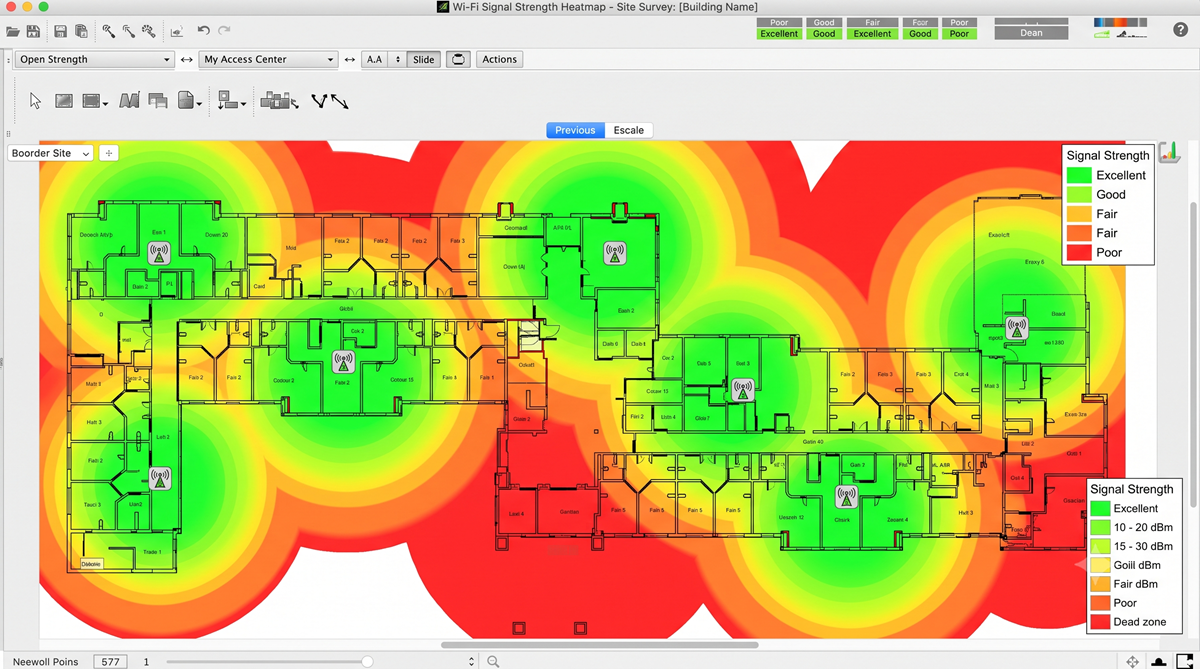The height and width of the screenshot is (669, 1200).
Task: Click the overlapping windows layer icon
Action: [x=158, y=101]
